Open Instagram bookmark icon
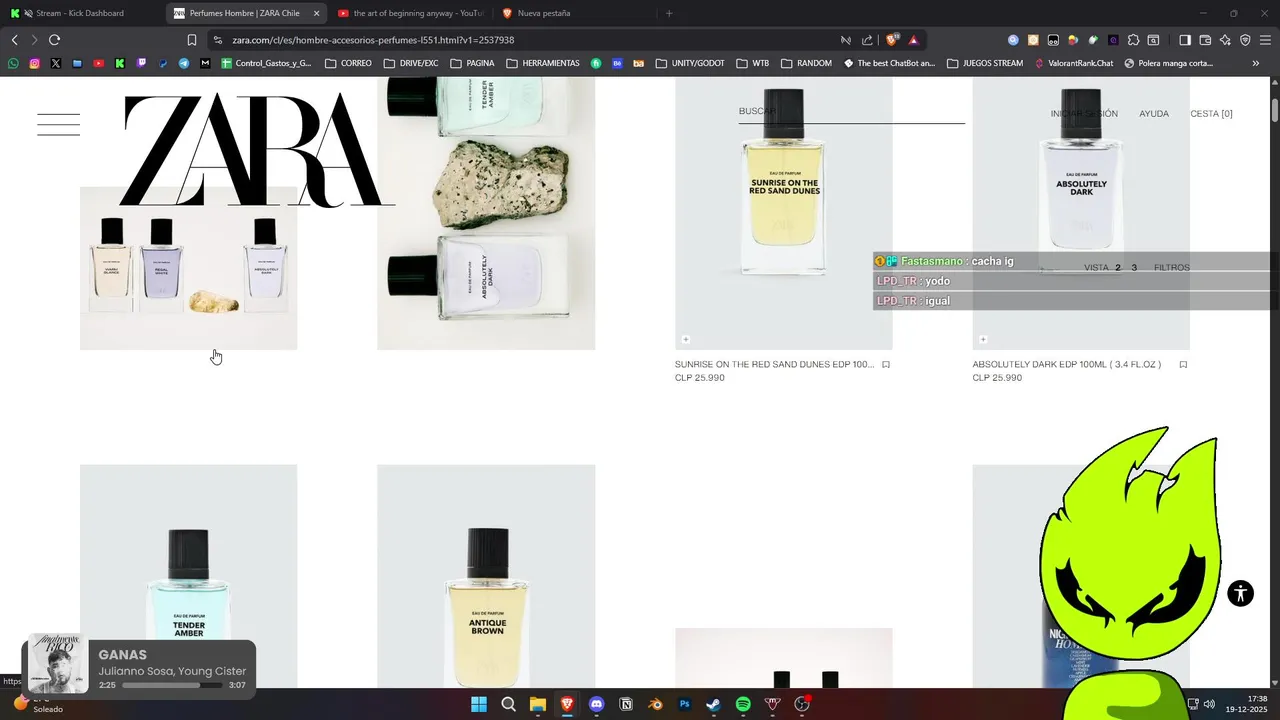1280x720 pixels. pos(34,63)
